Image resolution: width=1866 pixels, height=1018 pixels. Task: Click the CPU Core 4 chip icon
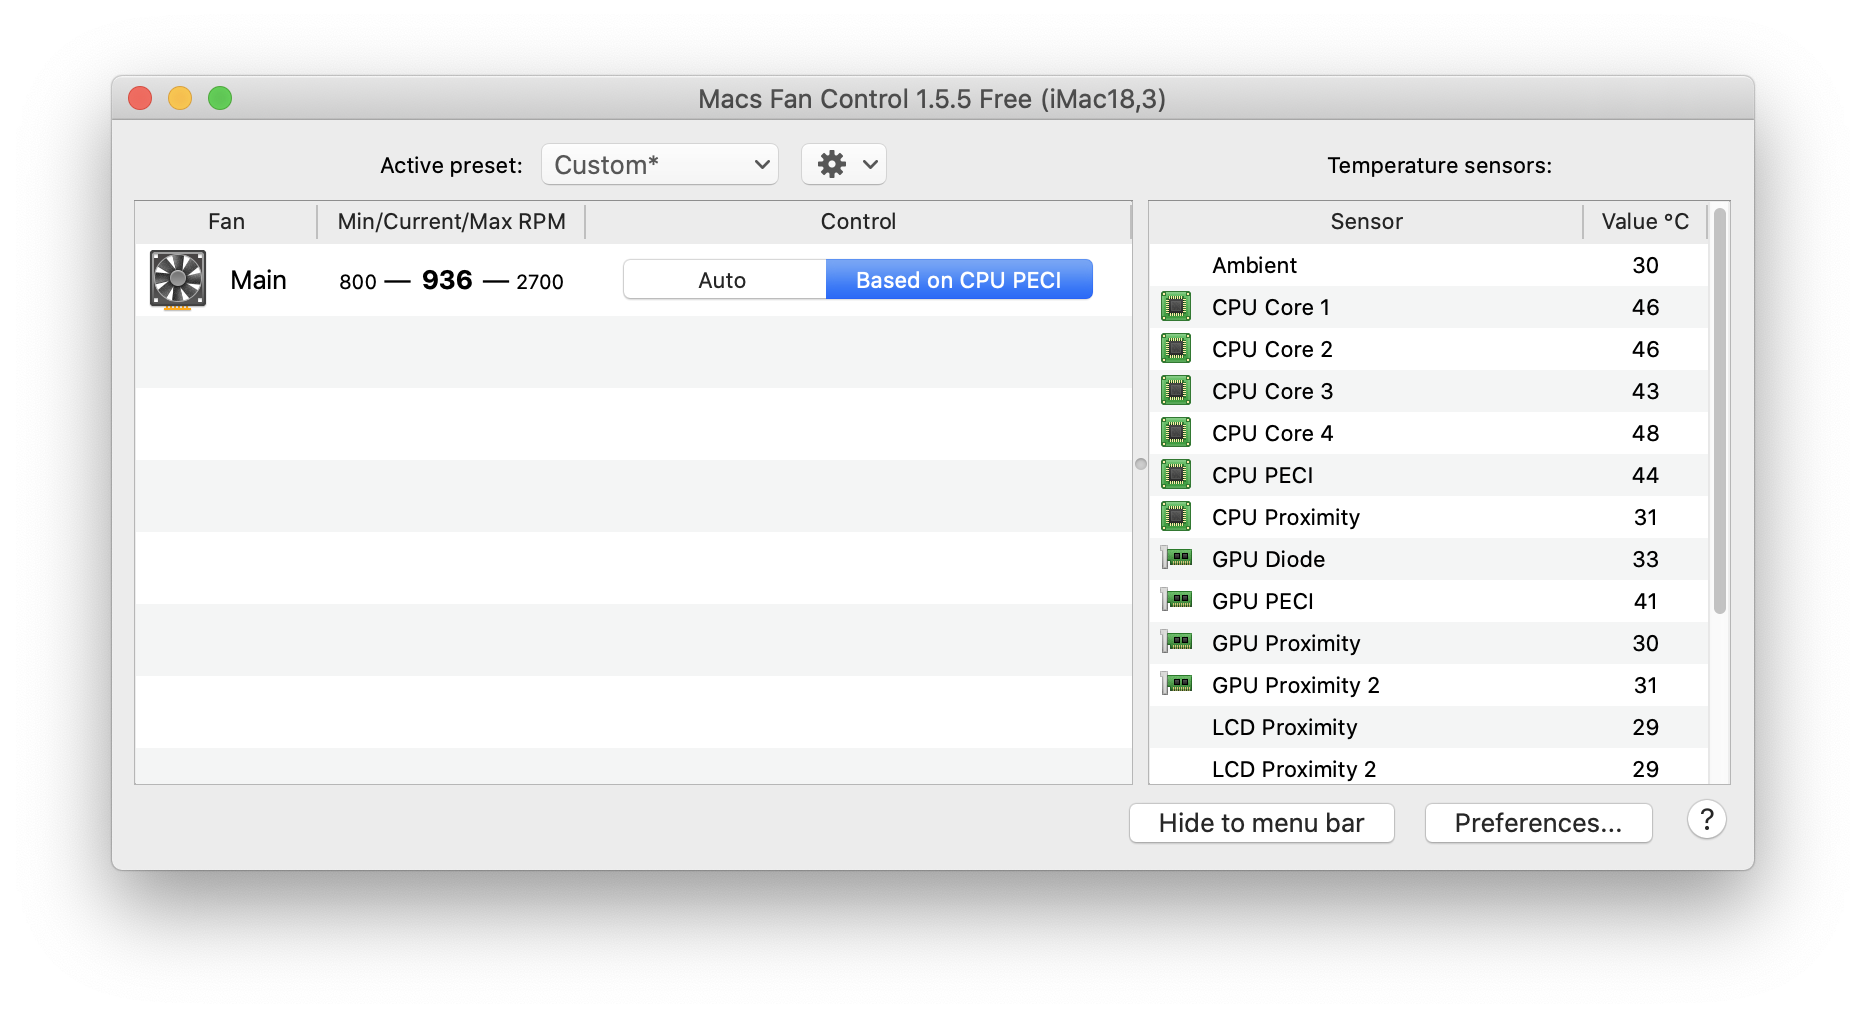click(1176, 432)
